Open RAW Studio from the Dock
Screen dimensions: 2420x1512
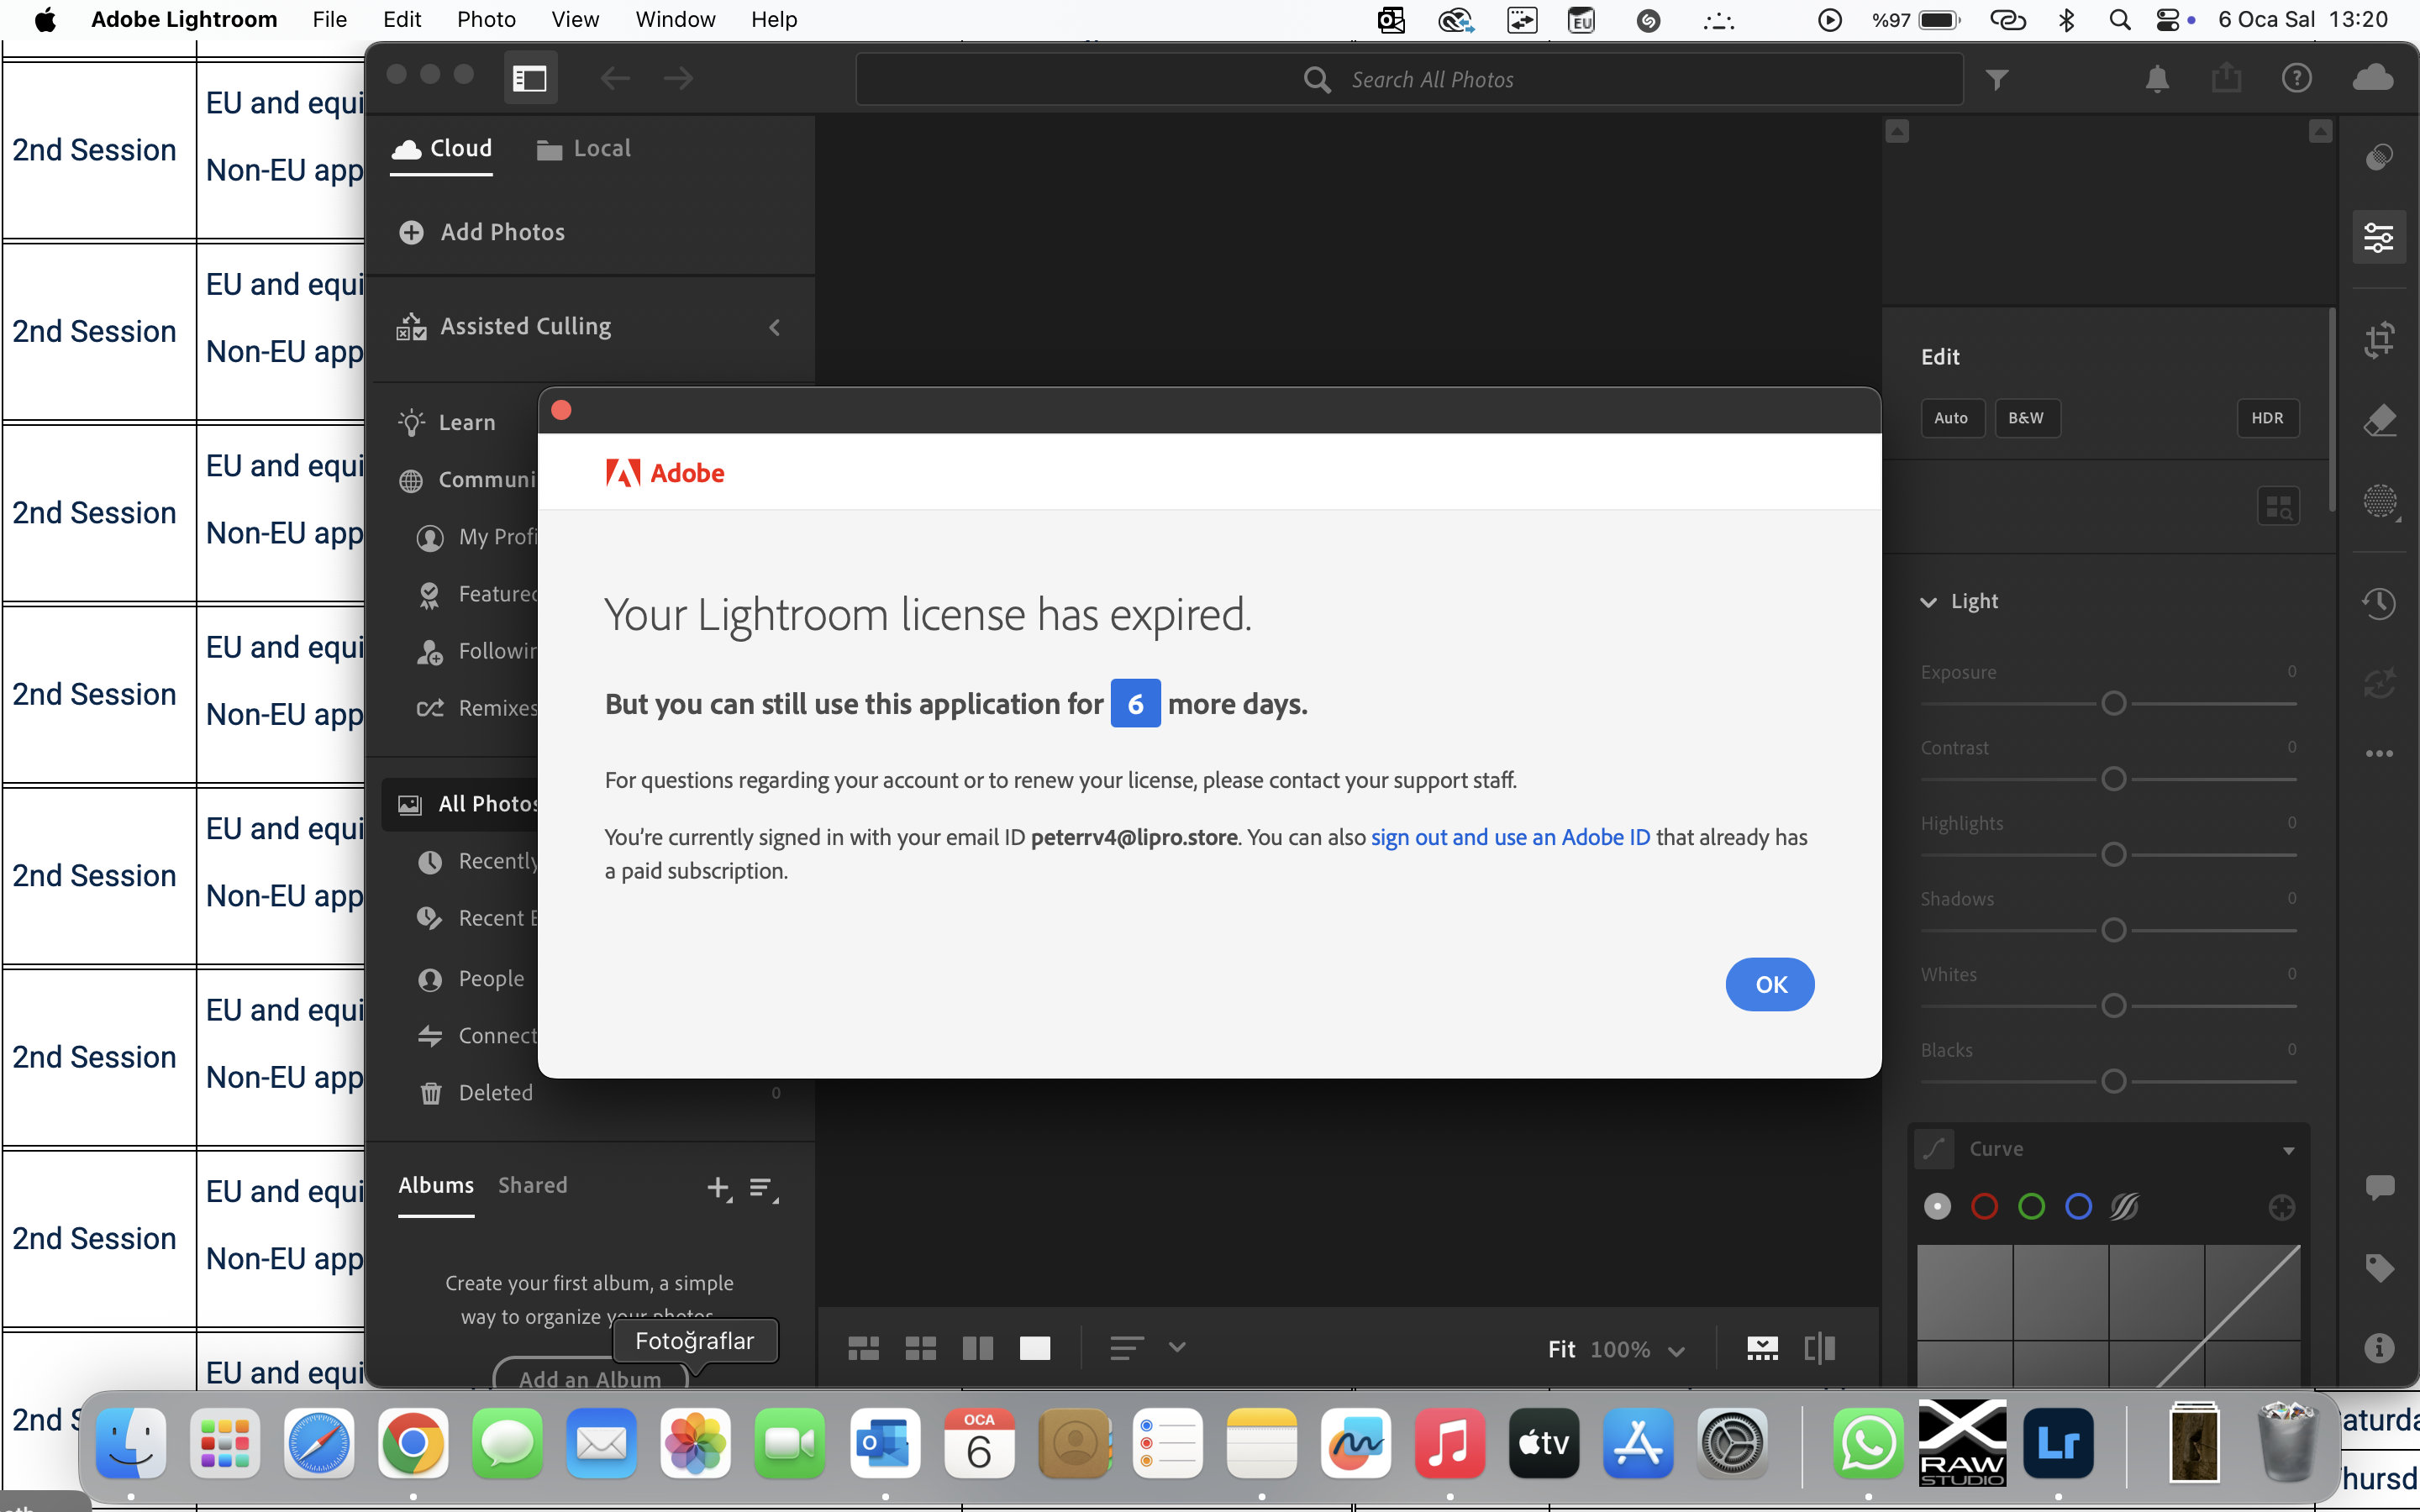(x=1962, y=1443)
